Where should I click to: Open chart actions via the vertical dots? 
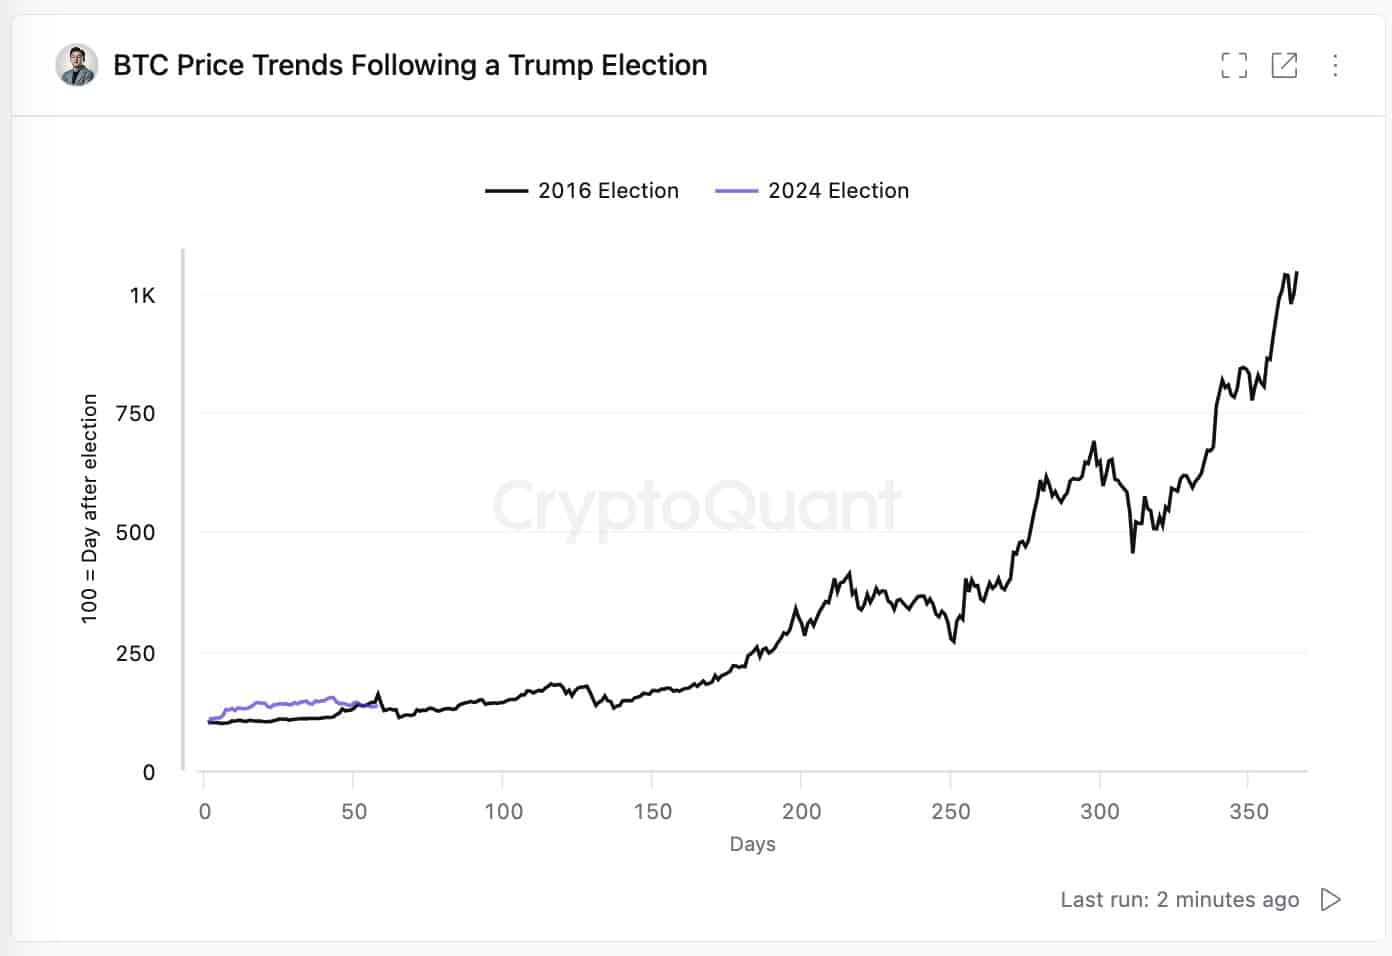(x=1335, y=65)
